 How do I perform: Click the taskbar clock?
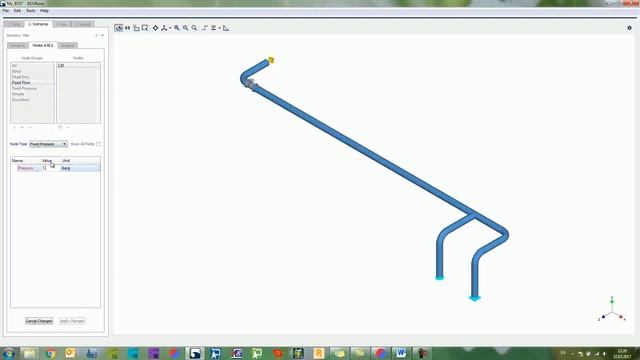tap(622, 353)
